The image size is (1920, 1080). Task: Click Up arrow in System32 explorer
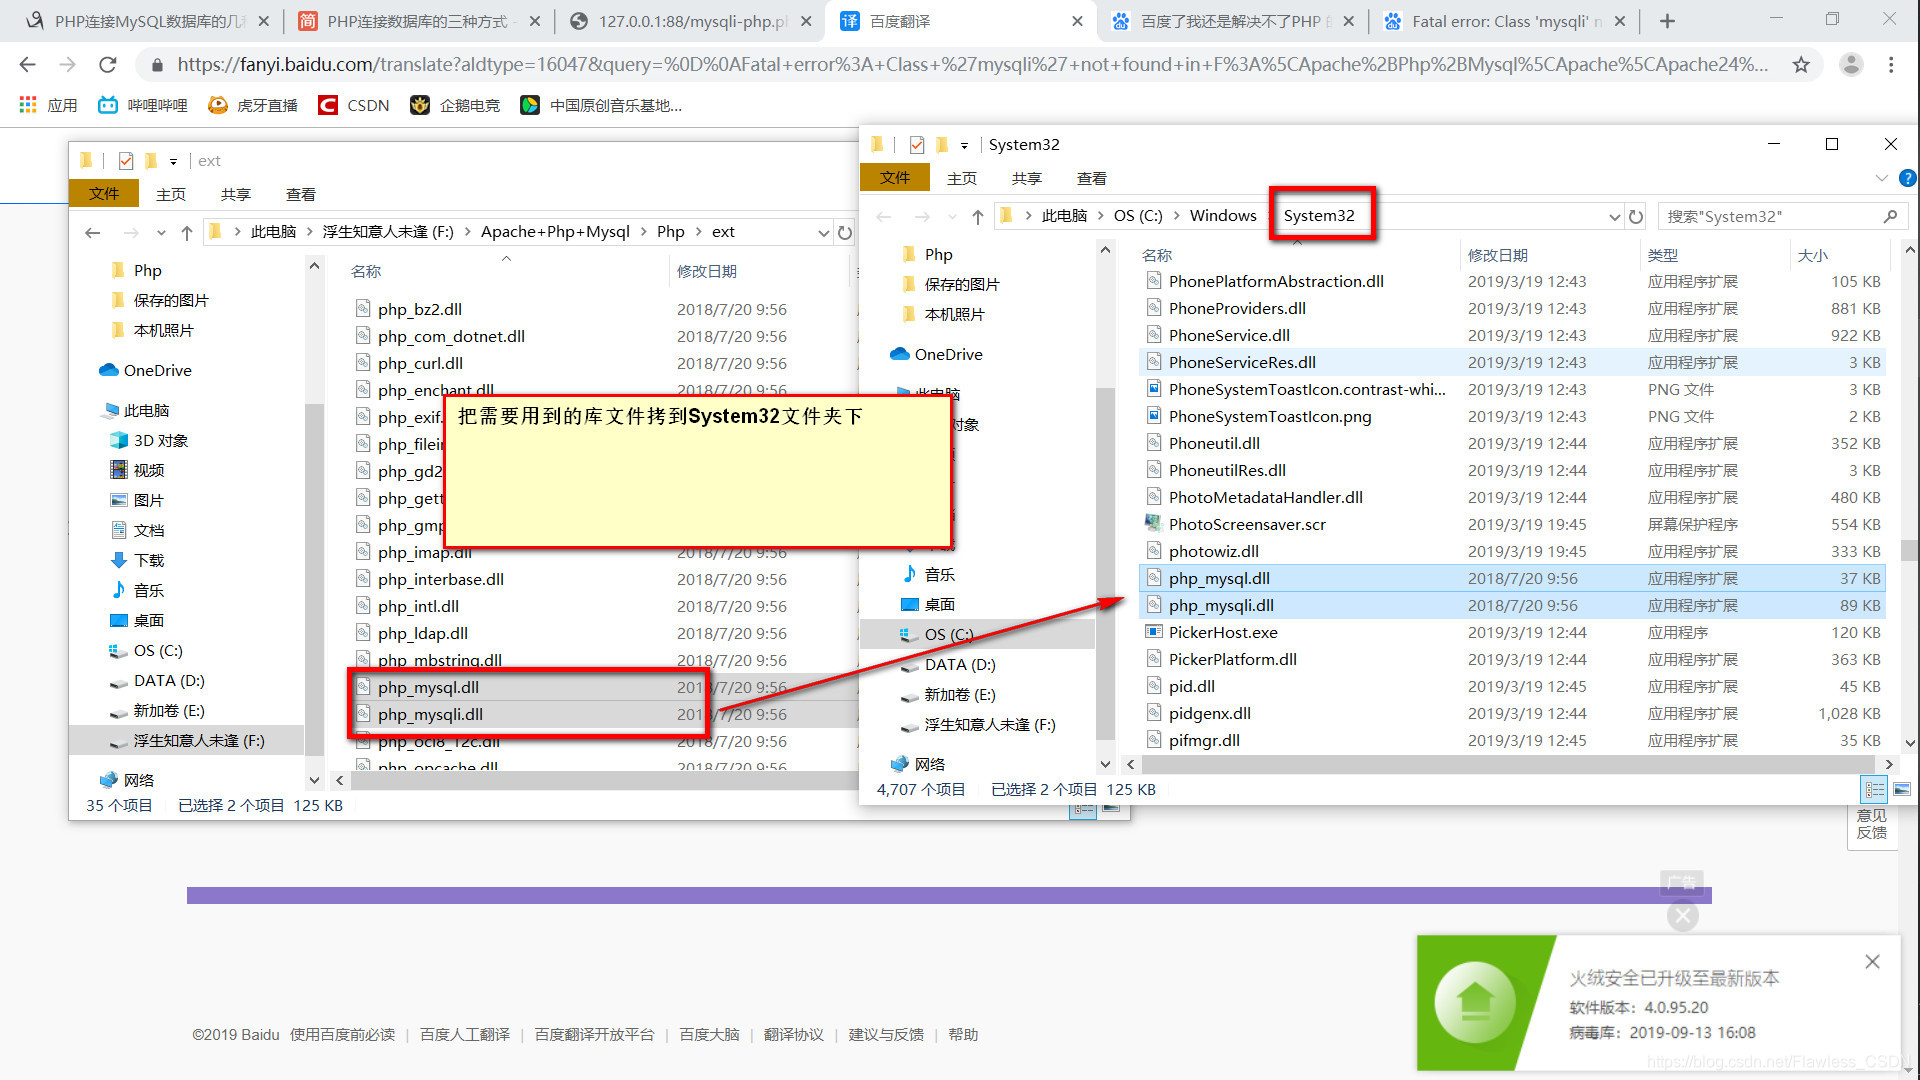tap(977, 216)
